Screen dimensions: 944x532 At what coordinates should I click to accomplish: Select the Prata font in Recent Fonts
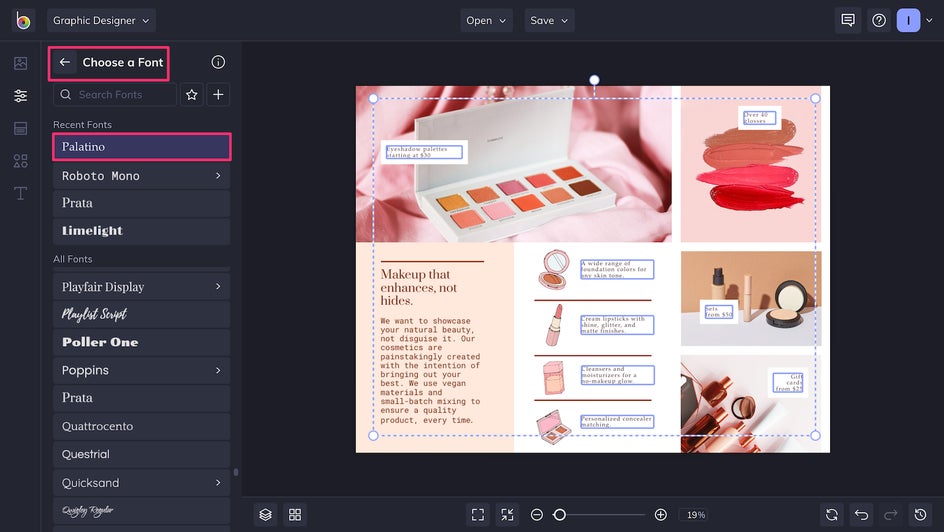pyautogui.click(x=141, y=203)
